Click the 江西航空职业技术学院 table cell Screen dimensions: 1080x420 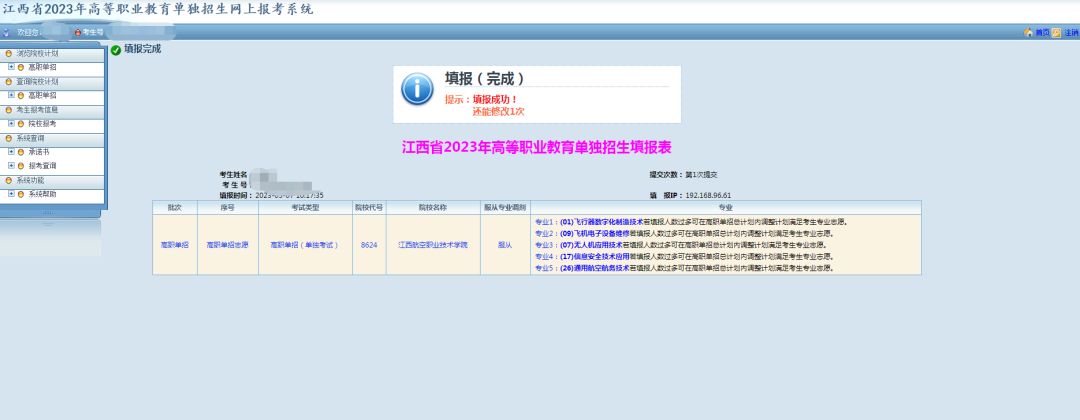click(433, 244)
